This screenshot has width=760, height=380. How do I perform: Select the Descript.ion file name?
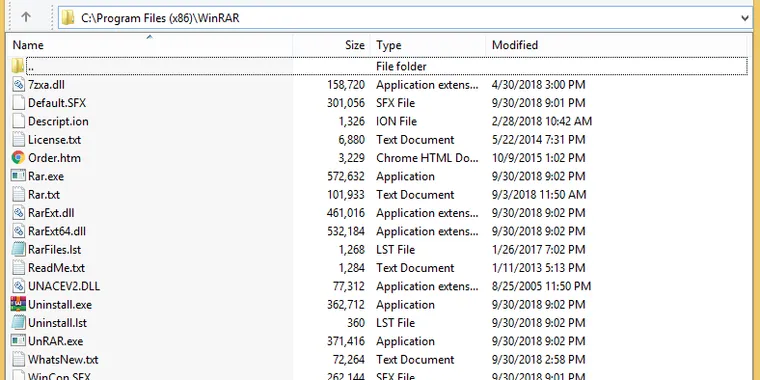coord(58,121)
